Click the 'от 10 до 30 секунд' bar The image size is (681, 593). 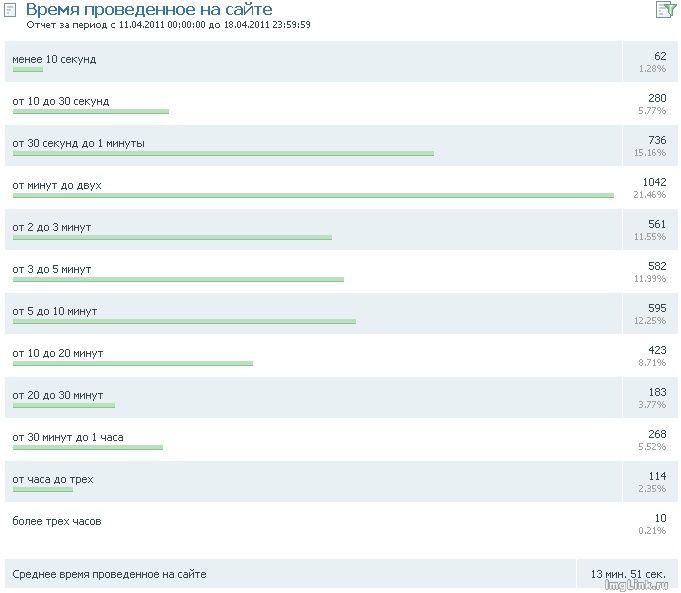[x=90, y=112]
